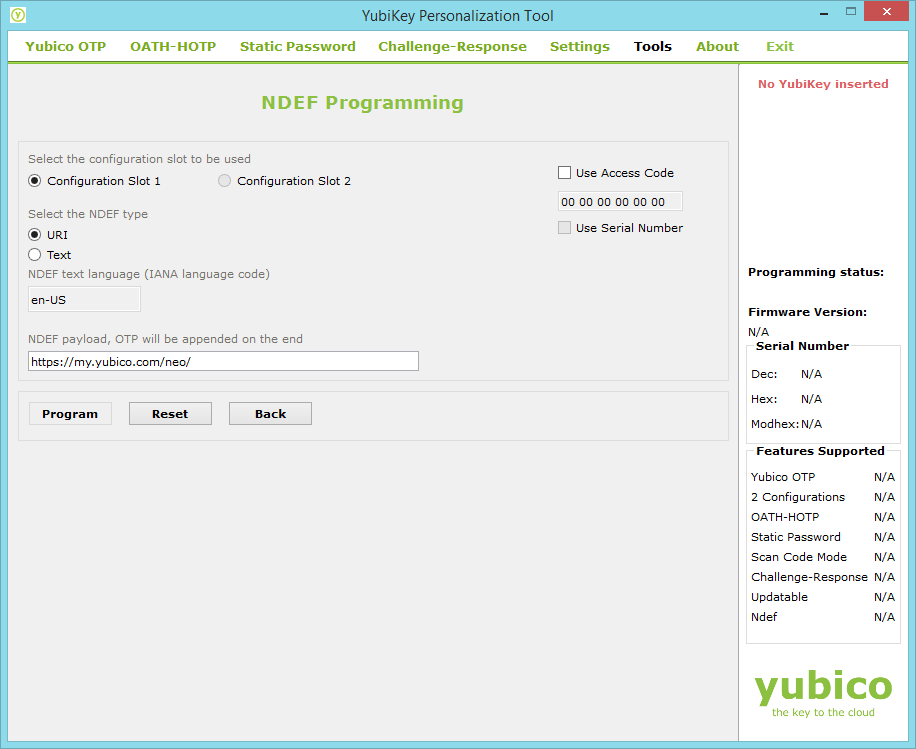916x749 pixels.
Task: Open the Challenge-Response section
Action: pyautogui.click(x=452, y=46)
